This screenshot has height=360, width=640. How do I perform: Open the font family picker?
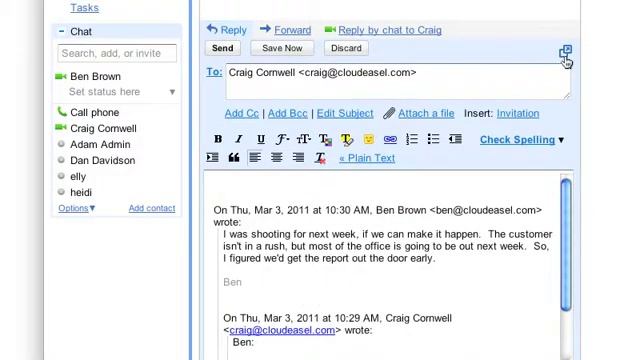click(282, 139)
